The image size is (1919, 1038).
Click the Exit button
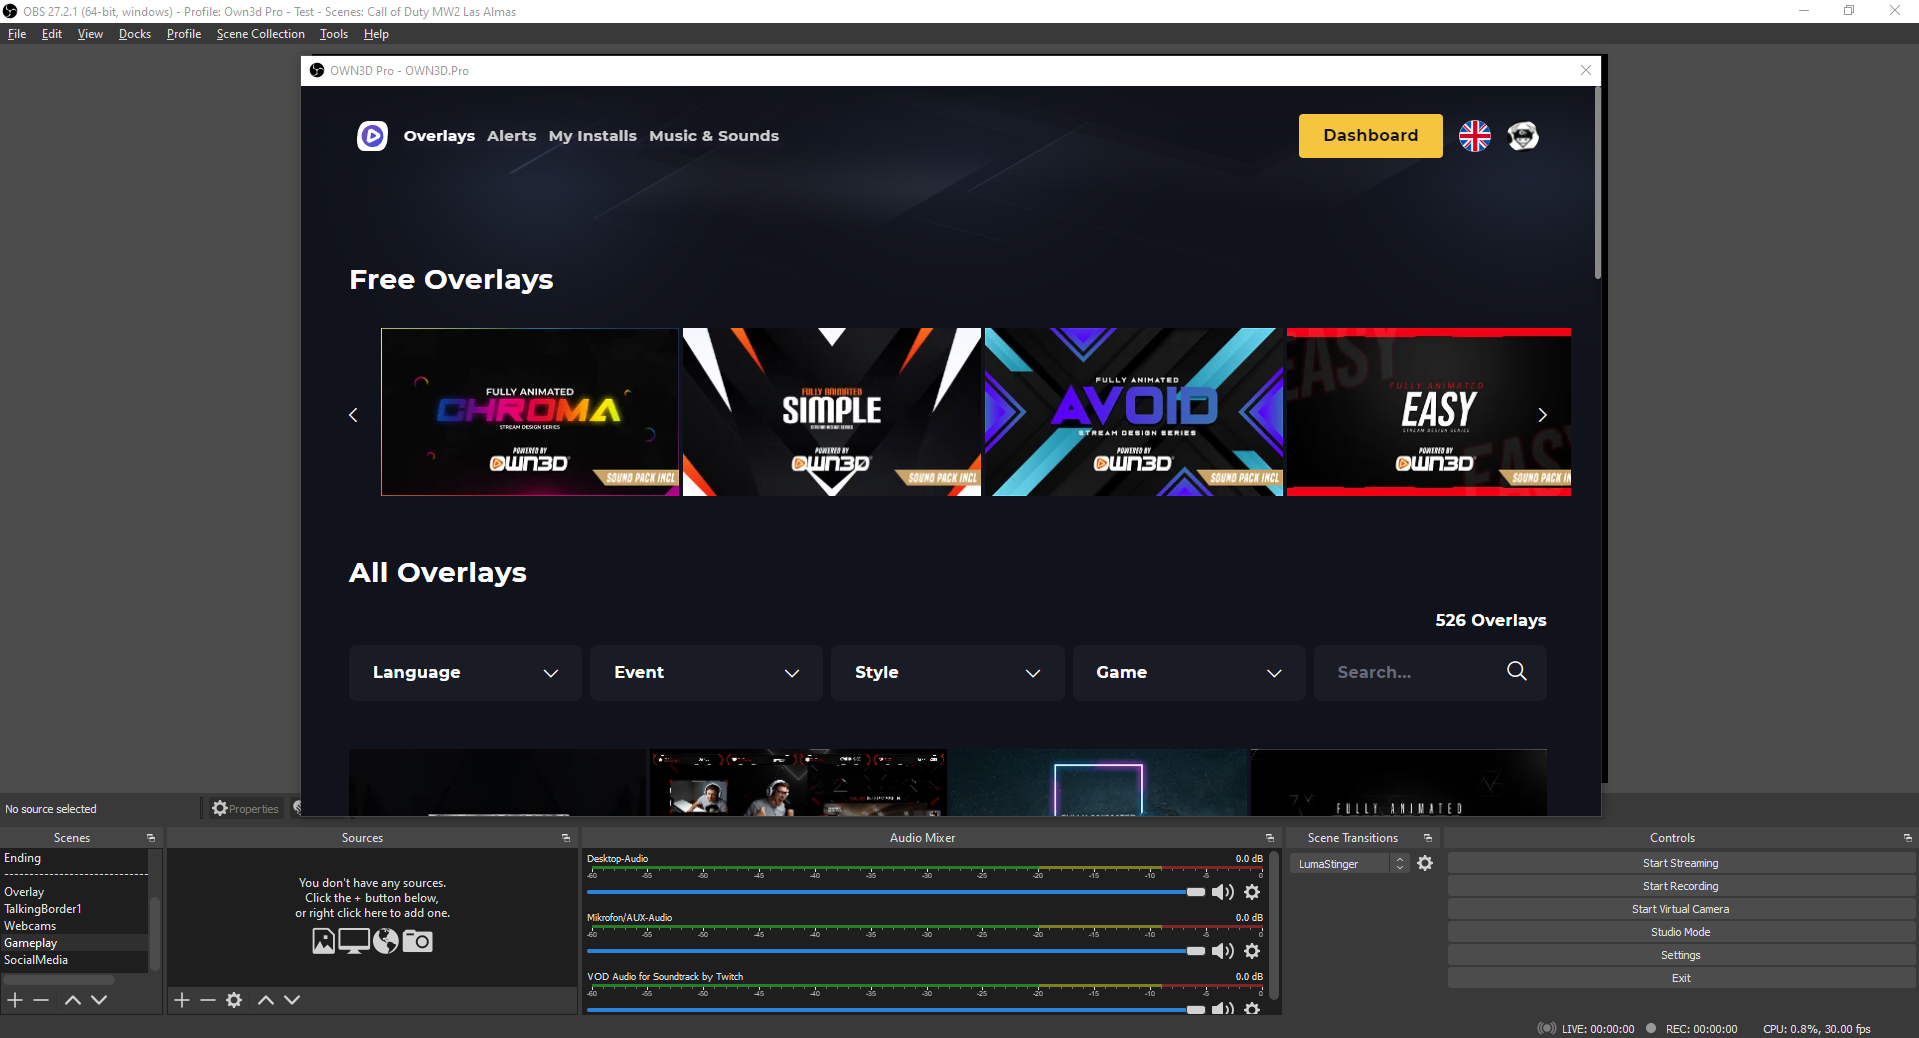pos(1680,978)
